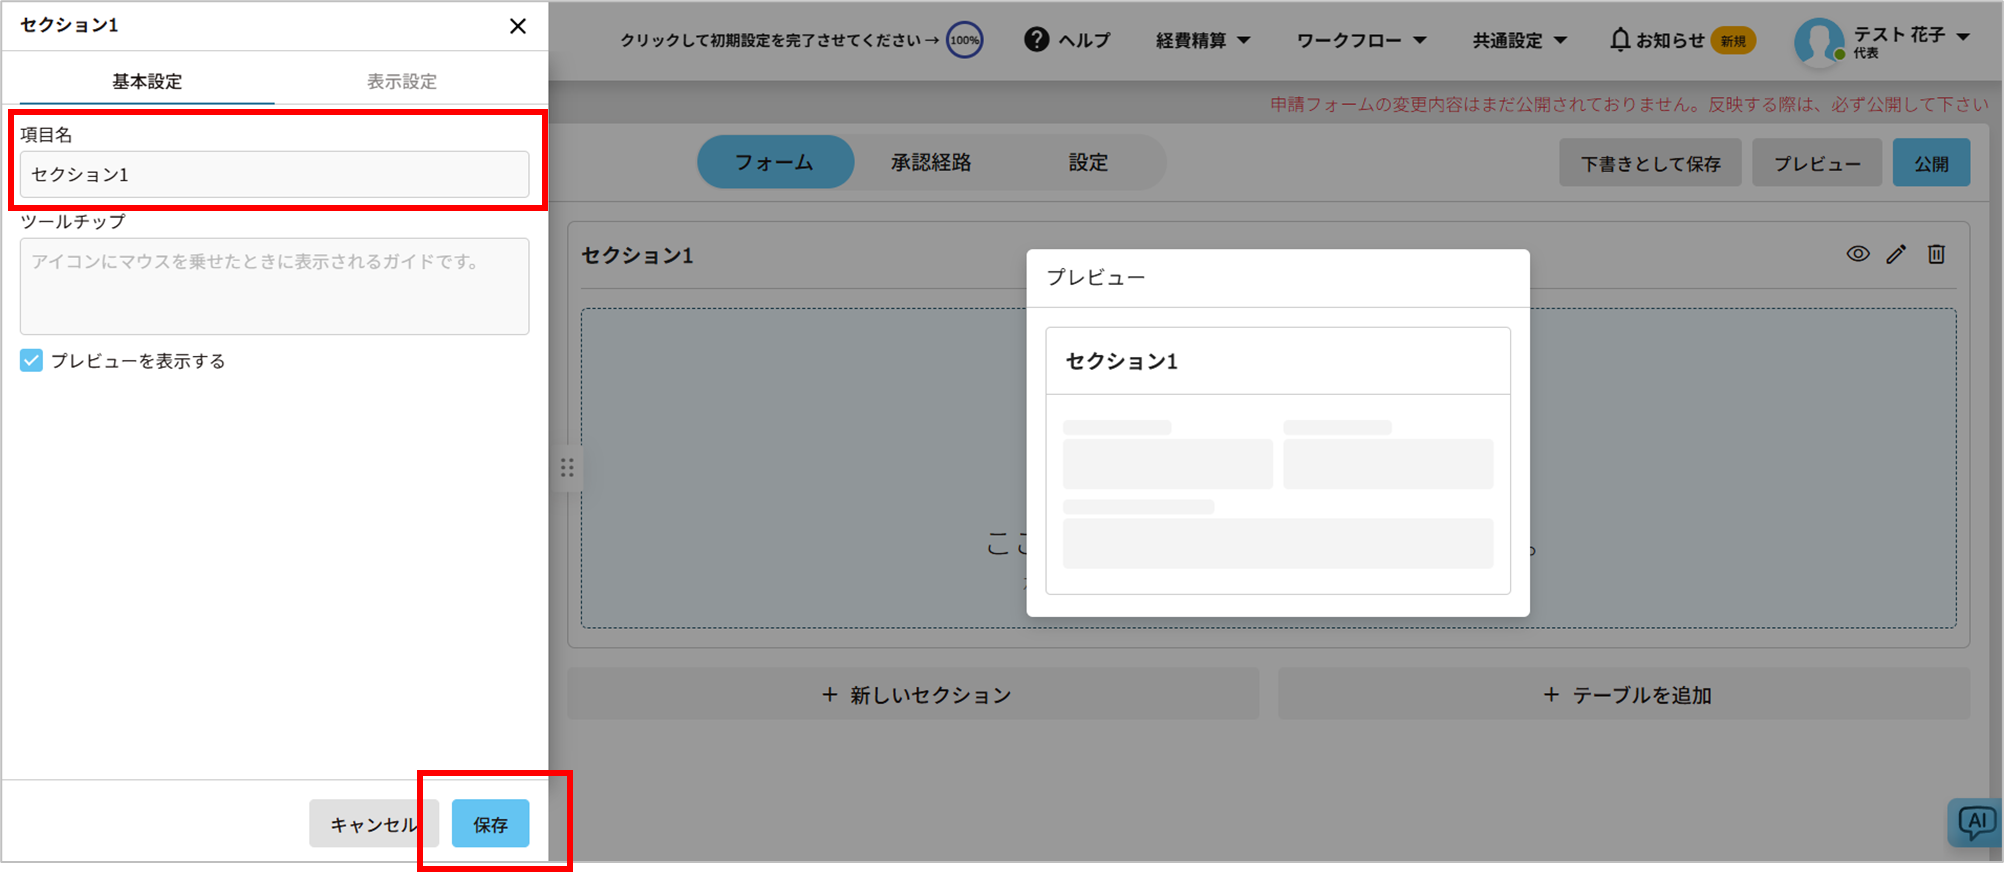Screen dimensions: 2004x872
Task: Click the ヘルプ question mark icon
Action: (1037, 40)
